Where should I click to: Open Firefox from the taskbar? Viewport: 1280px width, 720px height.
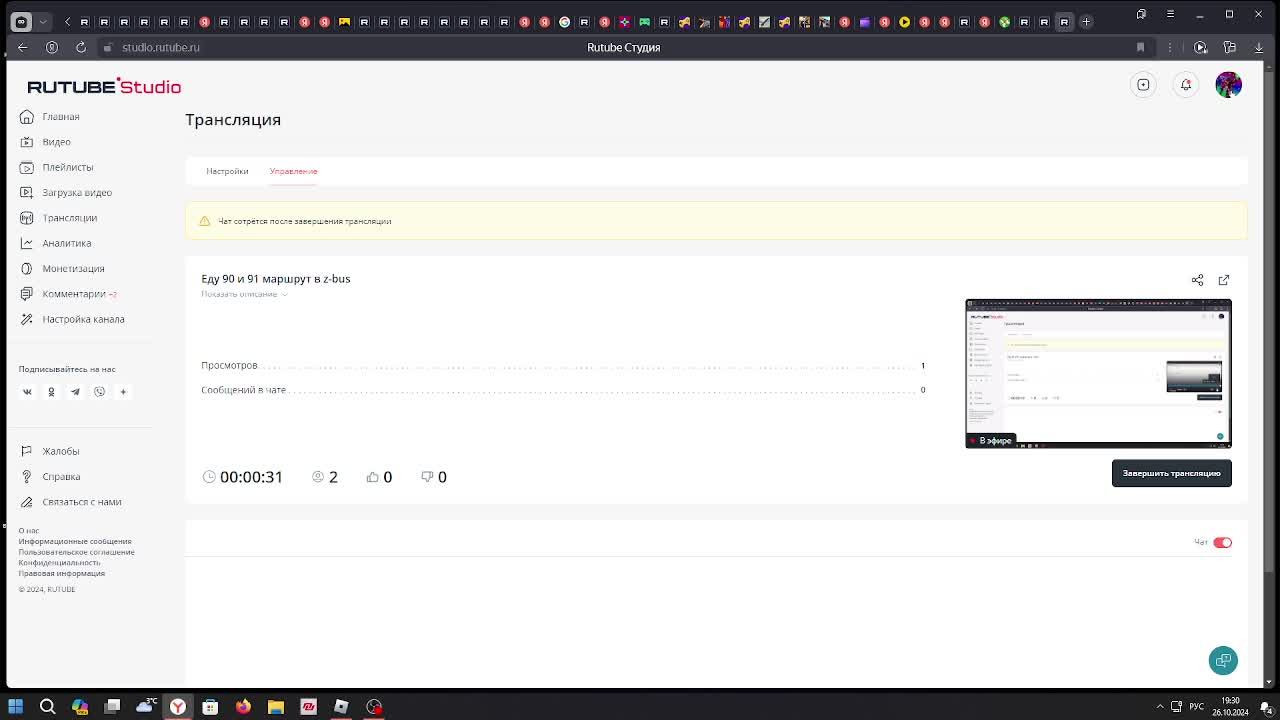243,707
